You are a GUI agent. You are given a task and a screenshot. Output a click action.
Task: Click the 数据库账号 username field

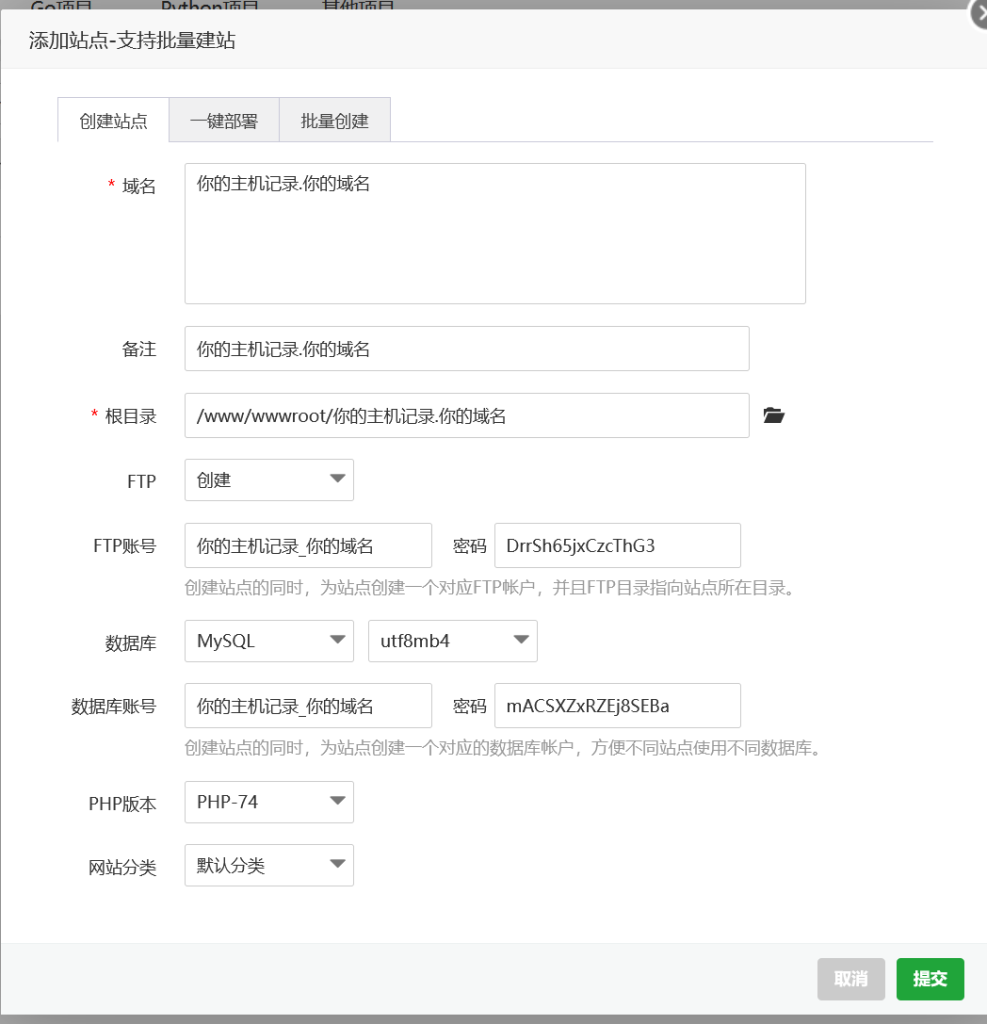tap(308, 706)
